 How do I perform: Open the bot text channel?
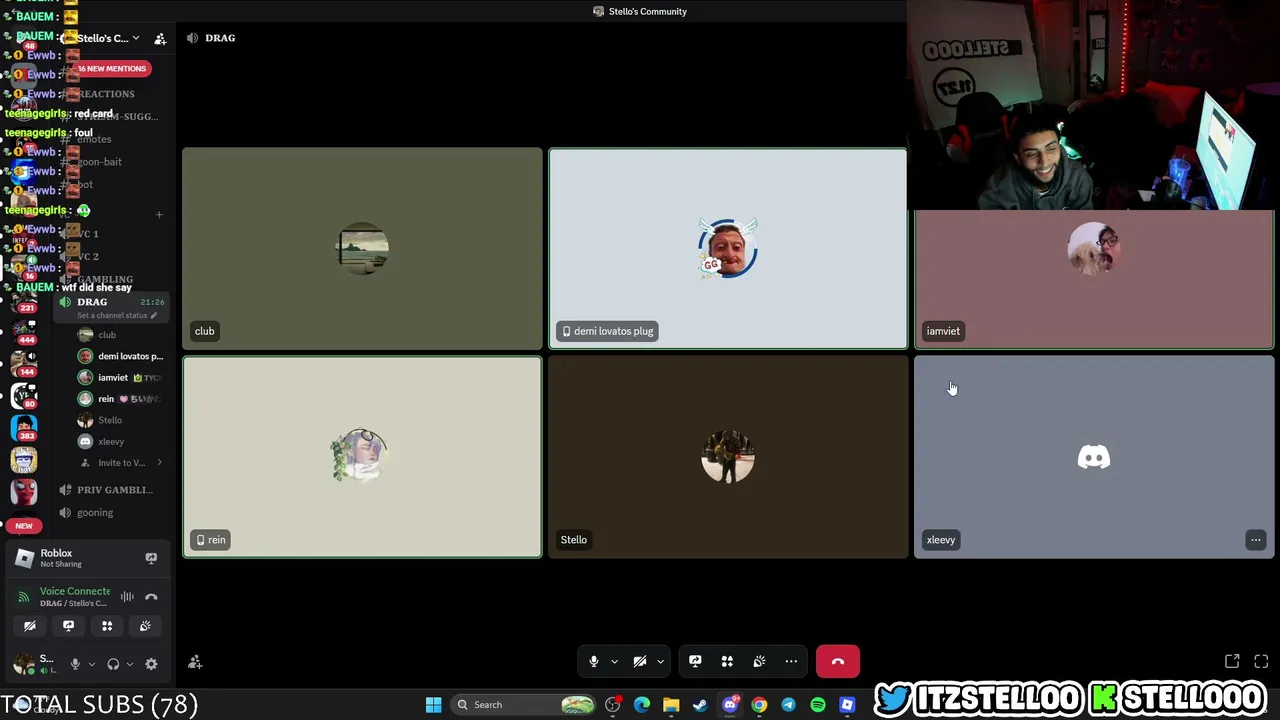(85, 185)
